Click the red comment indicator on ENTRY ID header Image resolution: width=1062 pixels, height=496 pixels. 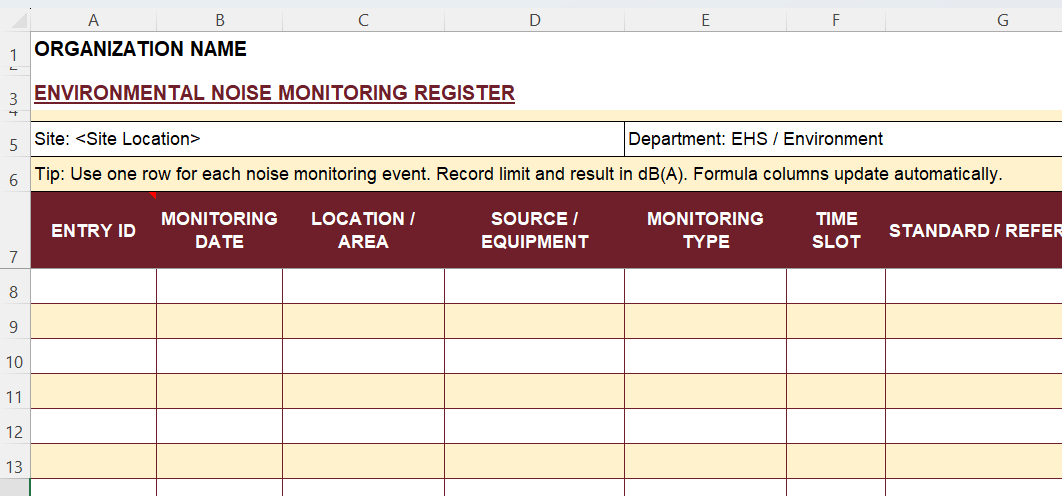pyautogui.click(x=153, y=195)
